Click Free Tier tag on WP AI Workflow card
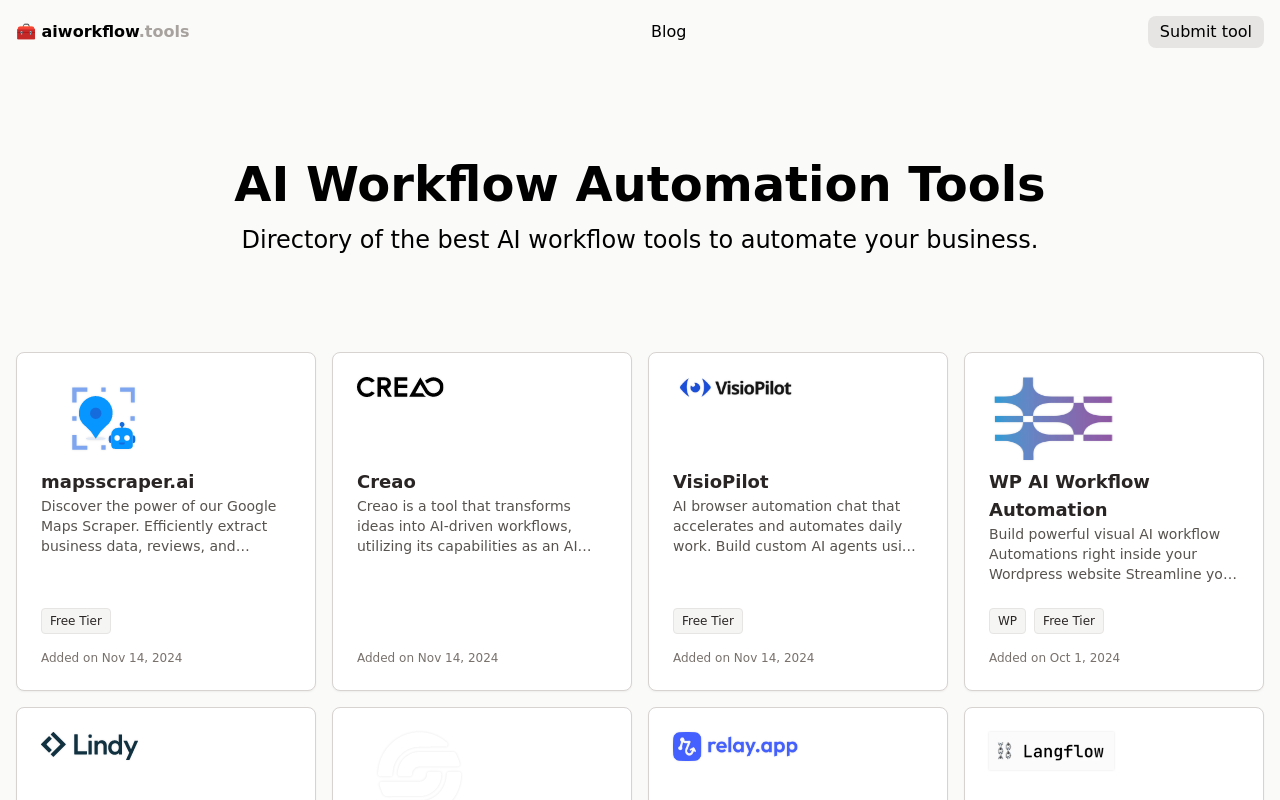 pos(1069,621)
